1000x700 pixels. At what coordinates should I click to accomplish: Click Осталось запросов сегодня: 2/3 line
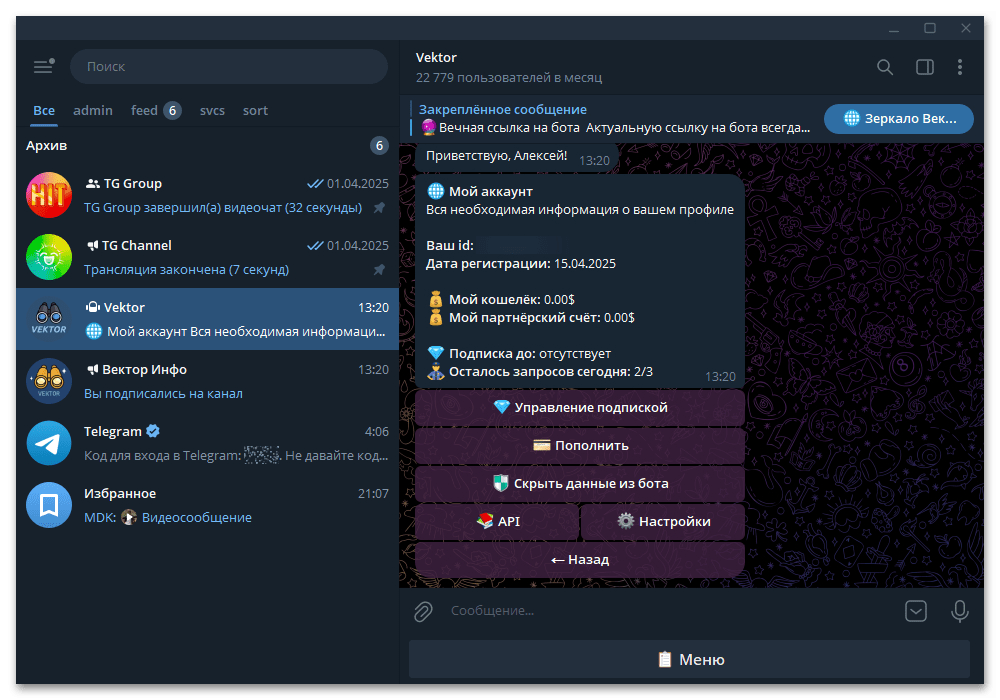coord(540,372)
